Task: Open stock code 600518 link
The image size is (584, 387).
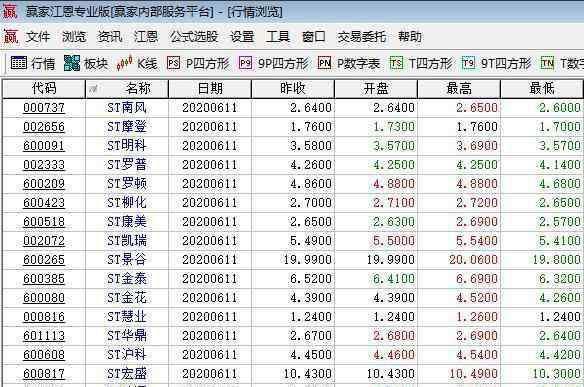Action: tap(44, 222)
